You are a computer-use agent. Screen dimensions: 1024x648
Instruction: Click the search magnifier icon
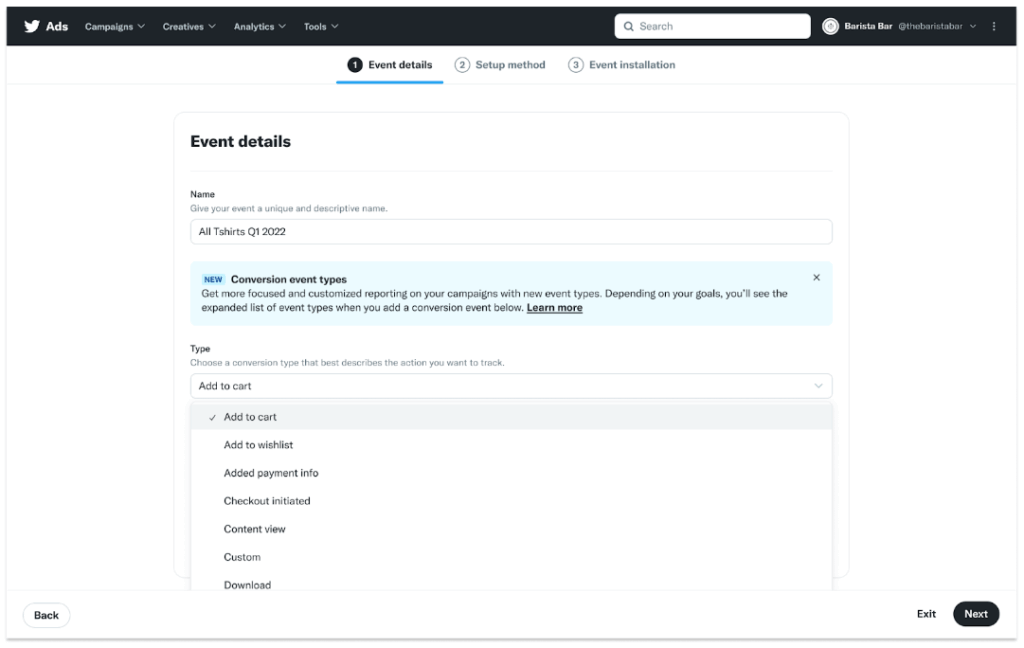pyautogui.click(x=628, y=26)
